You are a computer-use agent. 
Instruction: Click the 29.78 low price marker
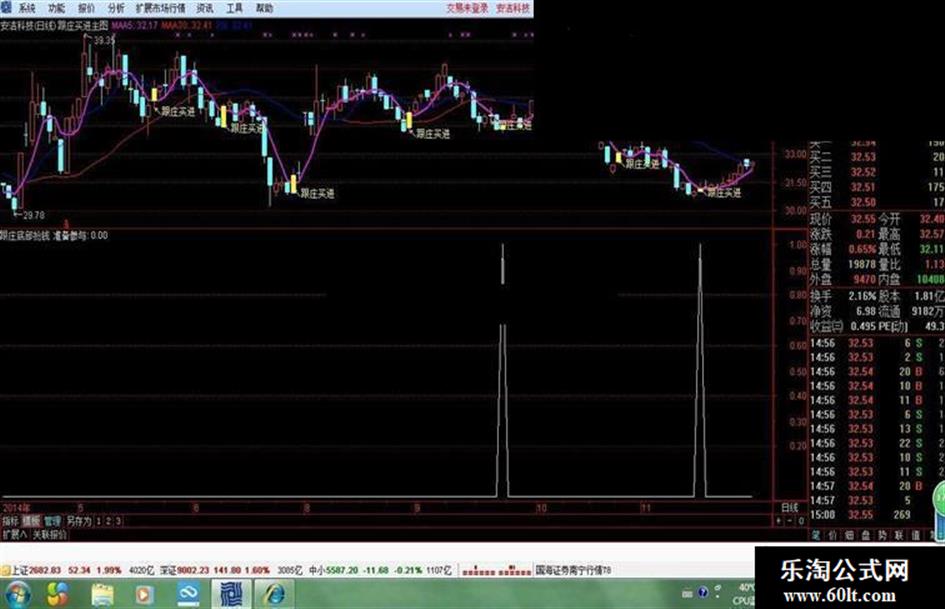point(34,215)
